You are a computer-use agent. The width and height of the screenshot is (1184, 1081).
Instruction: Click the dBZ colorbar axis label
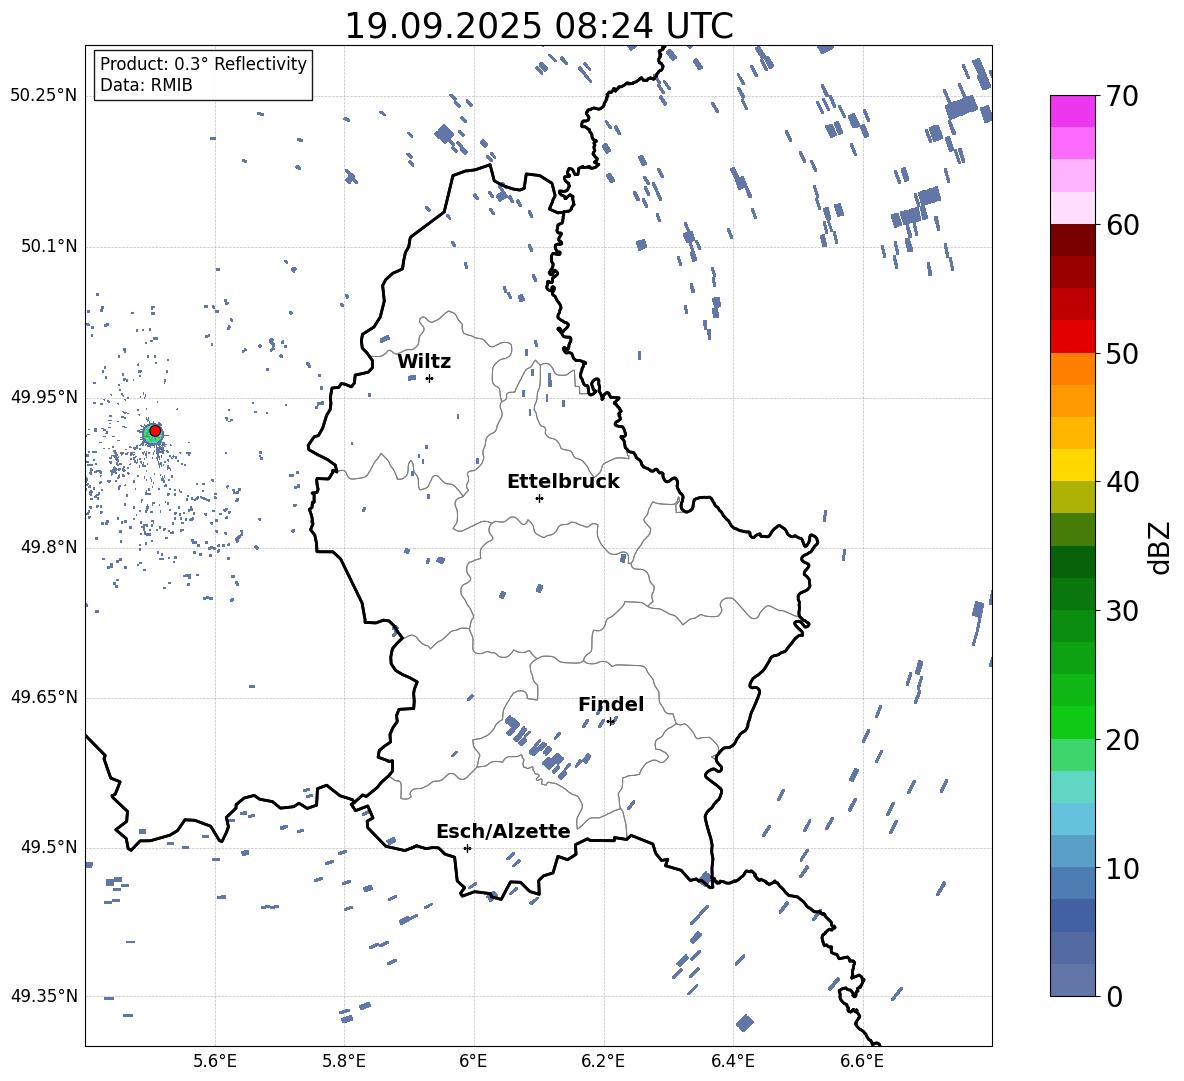click(1160, 547)
